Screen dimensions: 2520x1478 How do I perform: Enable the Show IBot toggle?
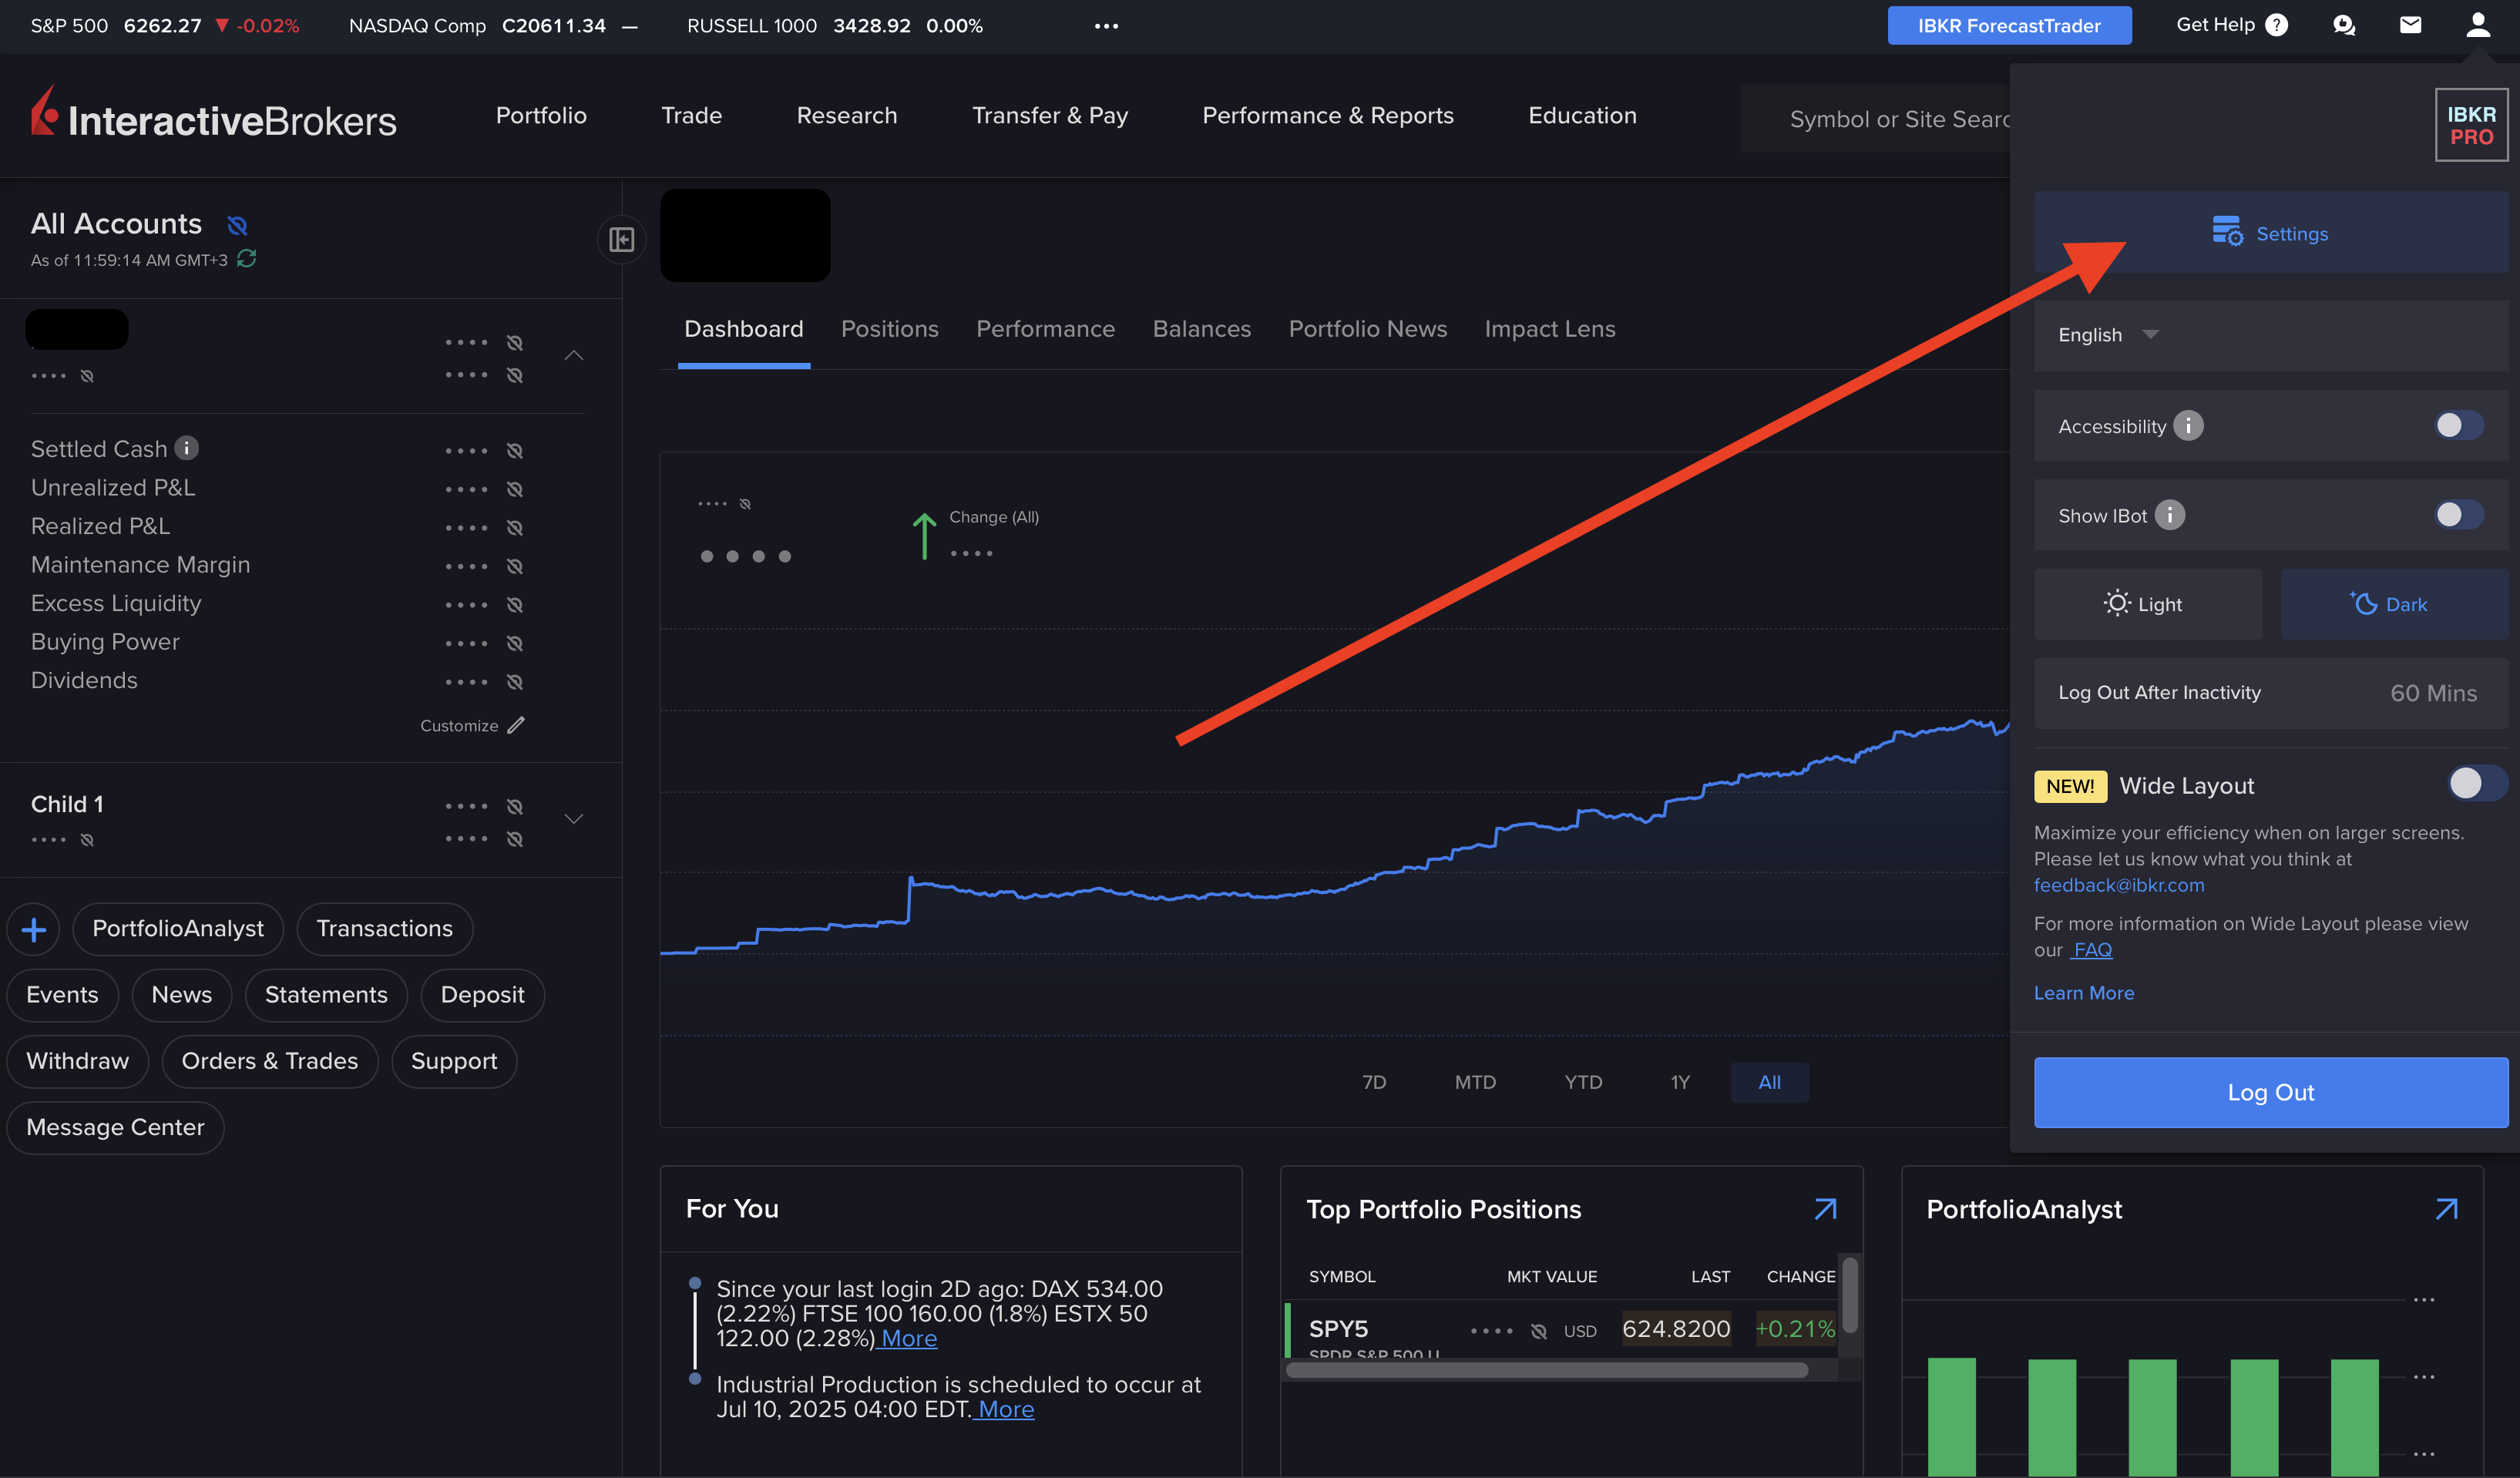coord(2458,515)
